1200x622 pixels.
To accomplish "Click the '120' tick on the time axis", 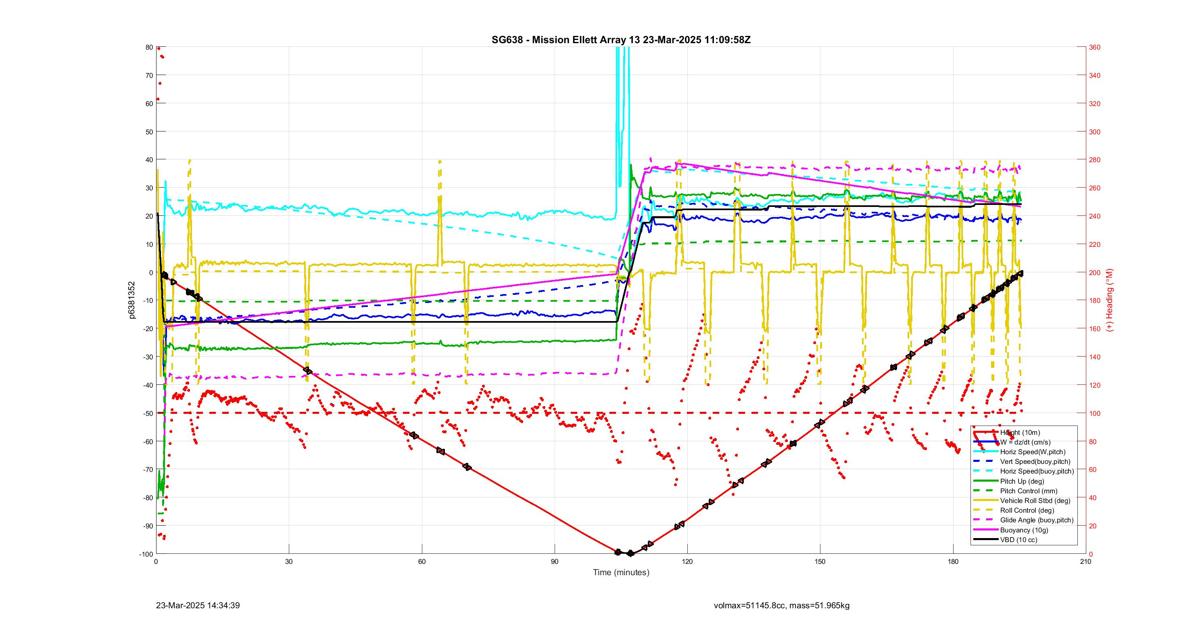I will point(687,562).
